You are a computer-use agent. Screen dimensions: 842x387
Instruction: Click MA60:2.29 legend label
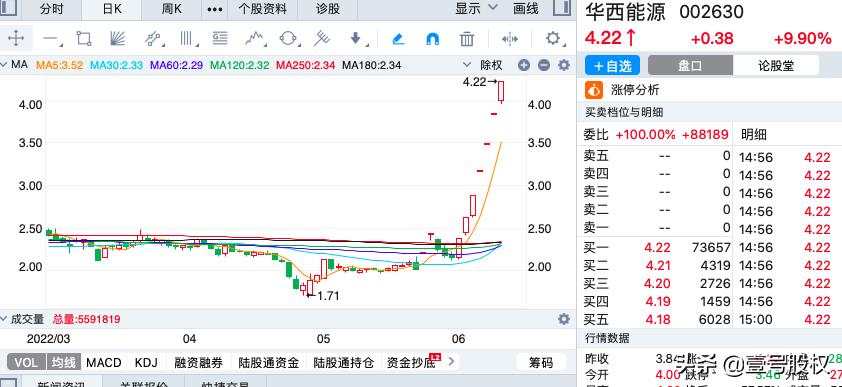176,65
